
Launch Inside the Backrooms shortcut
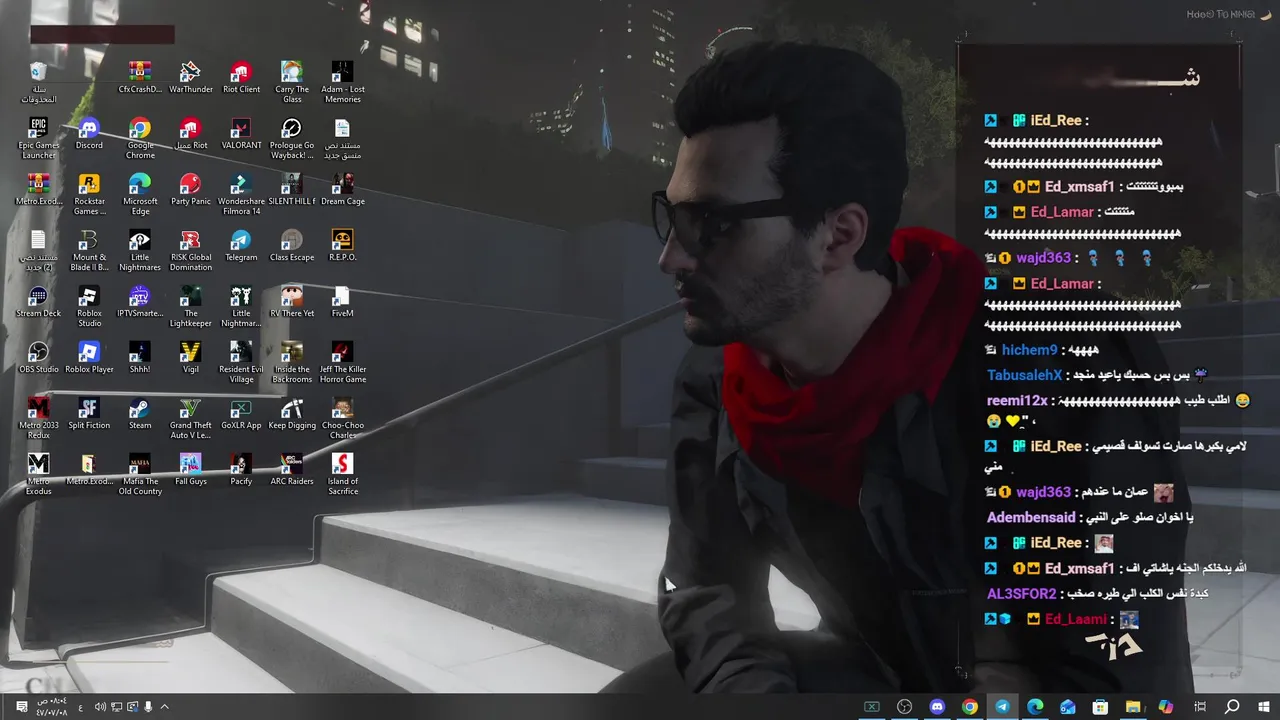click(x=292, y=362)
